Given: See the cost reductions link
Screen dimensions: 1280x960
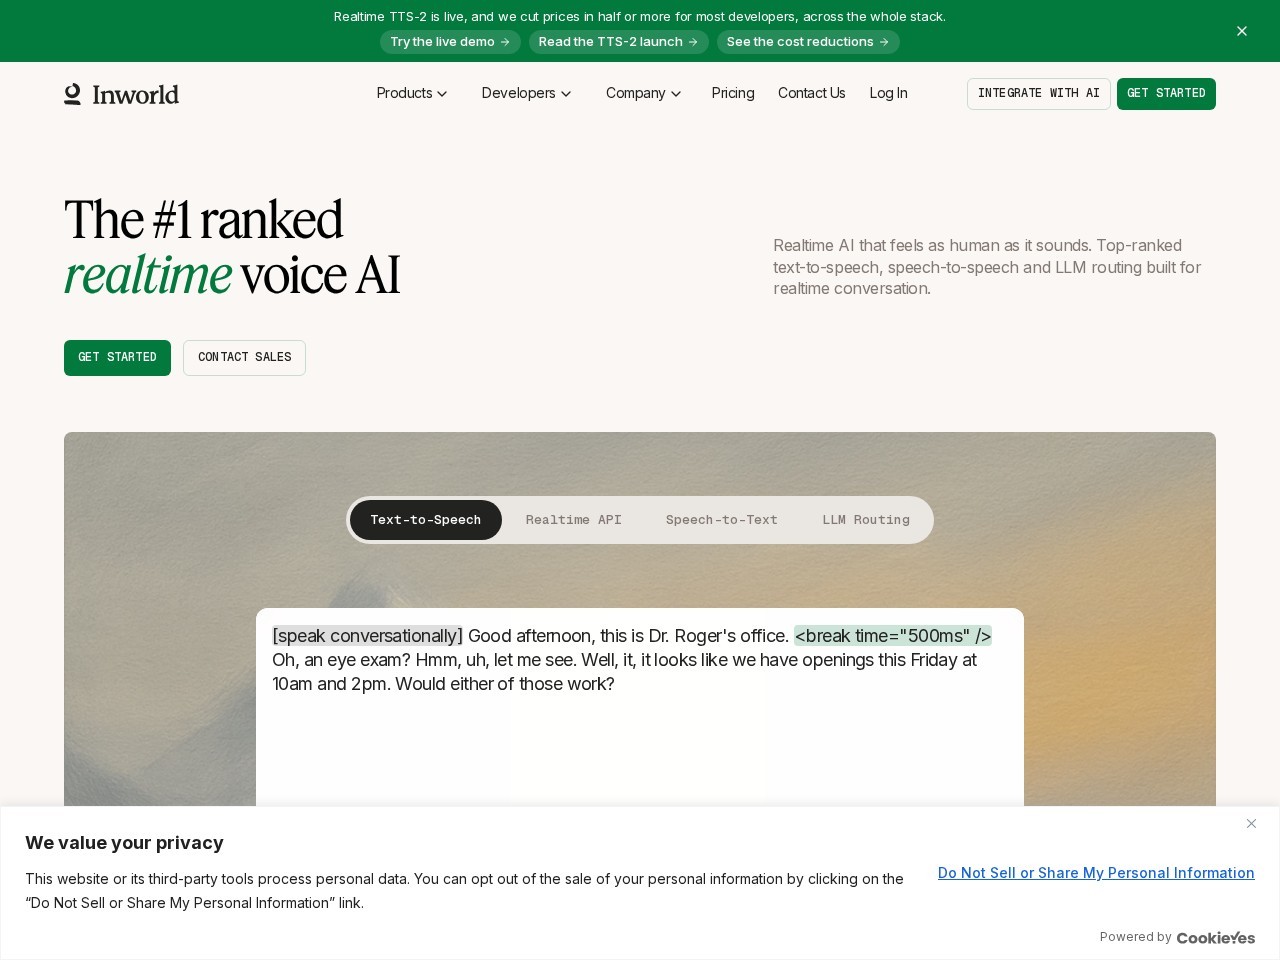Looking at the screenshot, I should coord(808,42).
